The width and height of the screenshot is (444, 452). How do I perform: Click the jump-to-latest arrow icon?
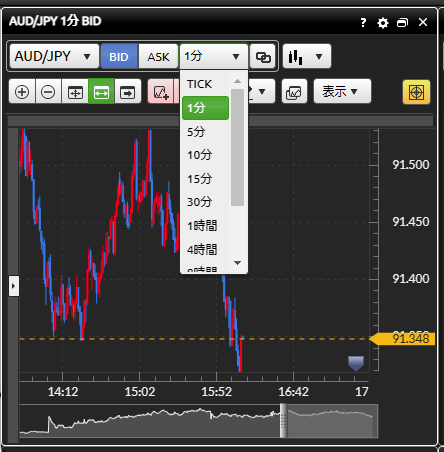pyautogui.click(x=128, y=92)
